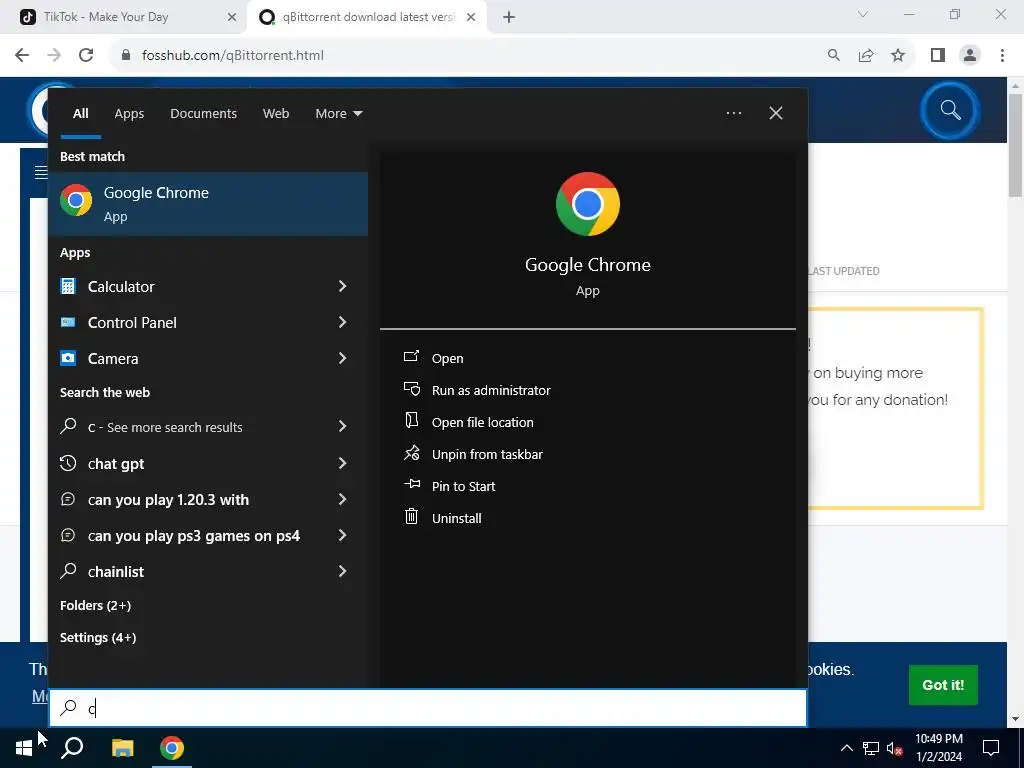Expand 'chat gpt' suggestion chevron
Image resolution: width=1024 pixels, height=768 pixels.
click(x=342, y=463)
